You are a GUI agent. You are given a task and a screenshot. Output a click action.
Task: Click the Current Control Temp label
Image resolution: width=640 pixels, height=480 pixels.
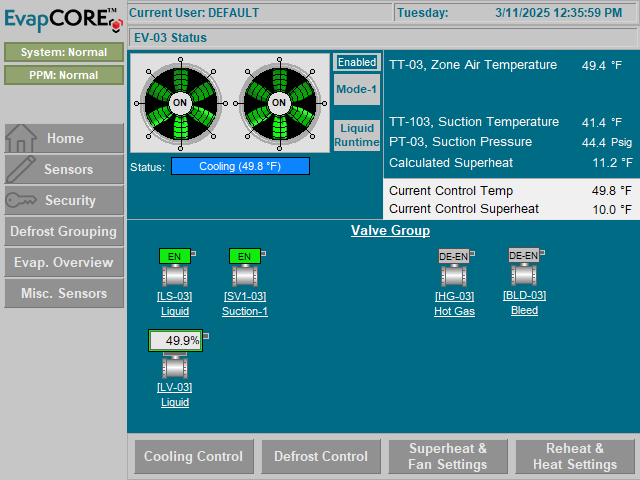click(x=451, y=191)
